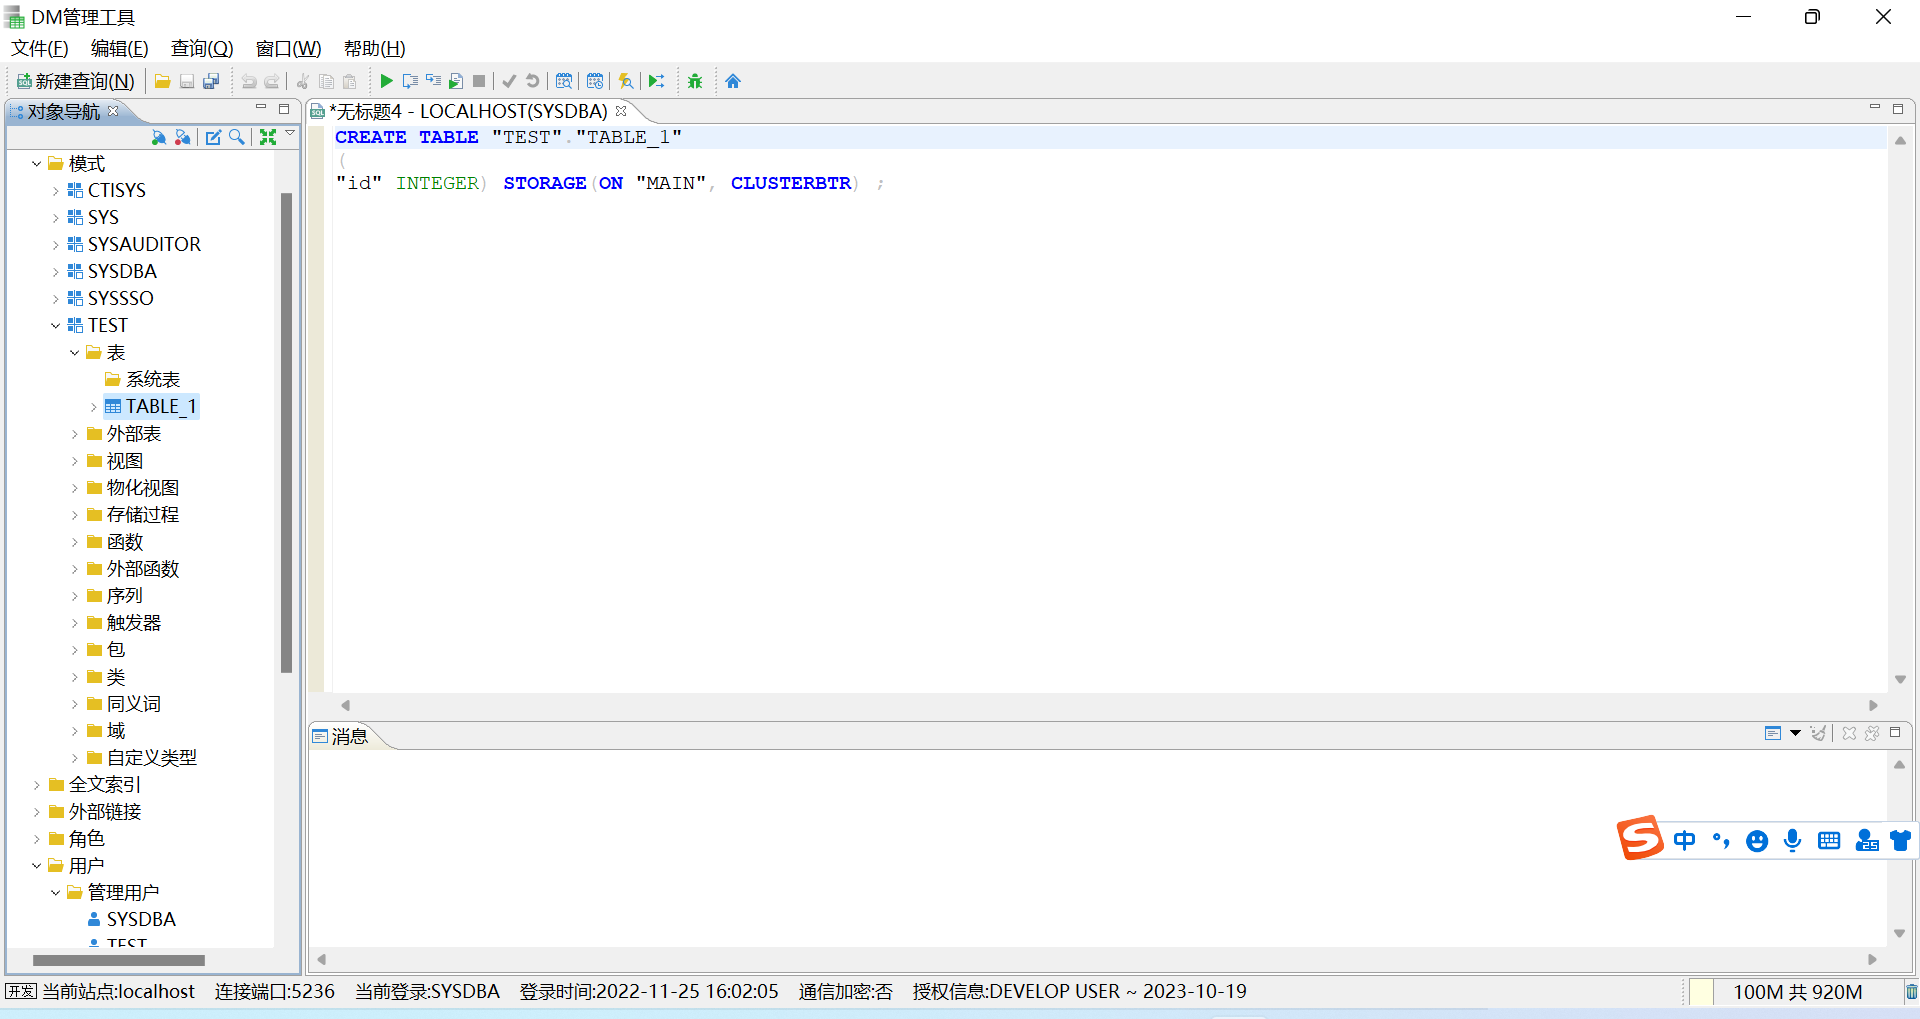Click the magnifier search icon in object navigator

[x=237, y=137]
